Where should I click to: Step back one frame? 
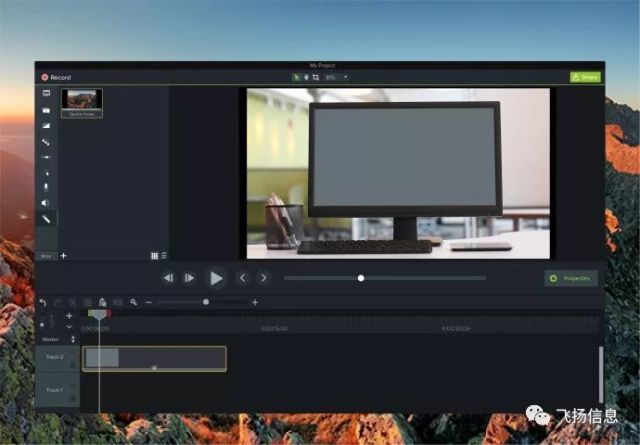(x=168, y=278)
